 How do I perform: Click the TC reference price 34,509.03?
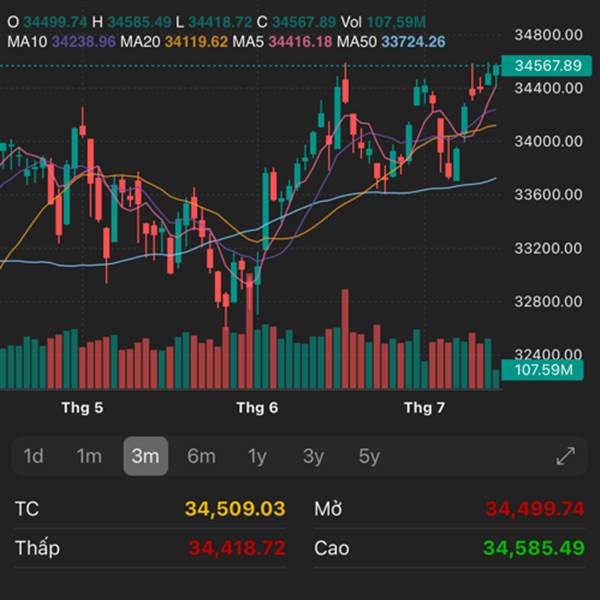235,509
